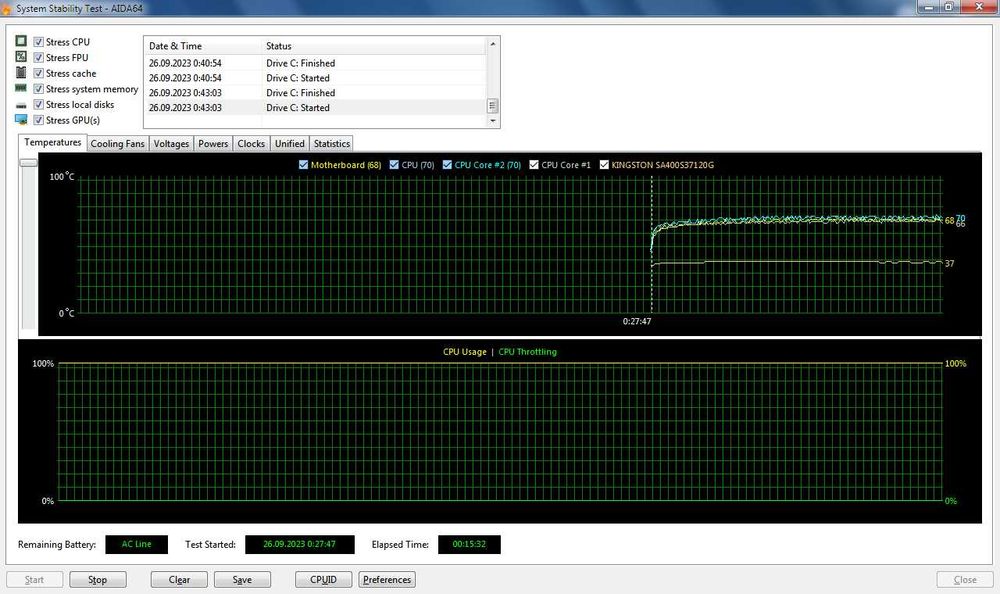Switch to the Cooling Fans tab
This screenshot has height=594, width=1000.
point(117,144)
